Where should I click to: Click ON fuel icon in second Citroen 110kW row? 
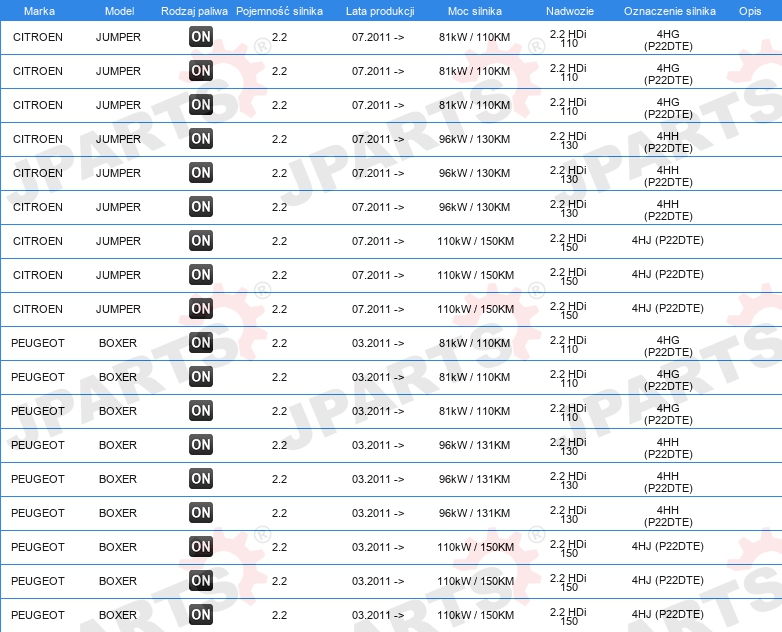coord(201,274)
